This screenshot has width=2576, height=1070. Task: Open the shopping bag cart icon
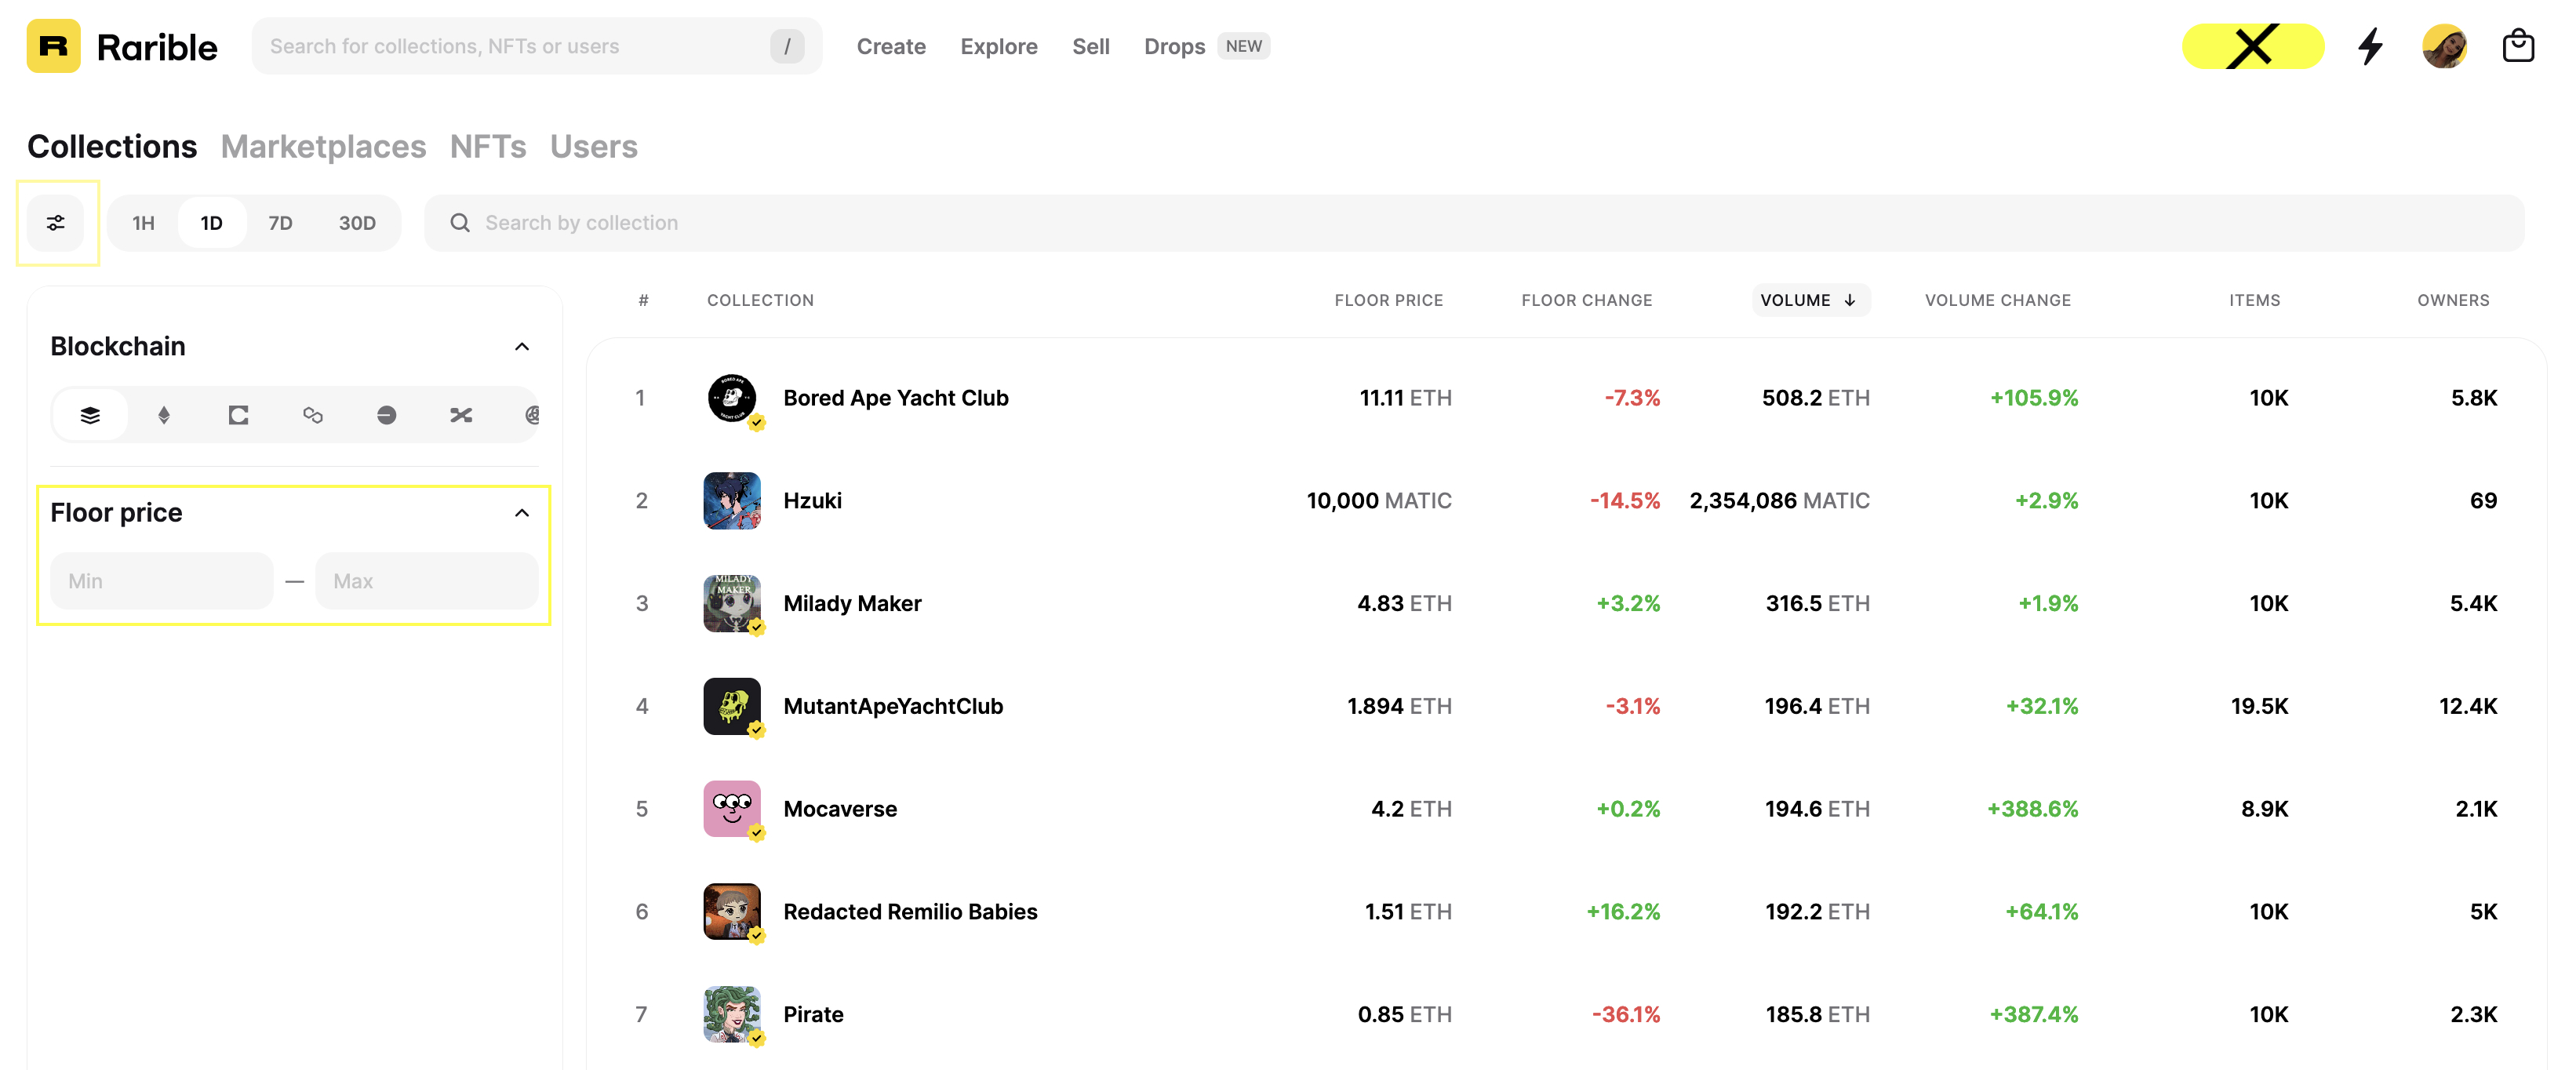coord(2518,46)
